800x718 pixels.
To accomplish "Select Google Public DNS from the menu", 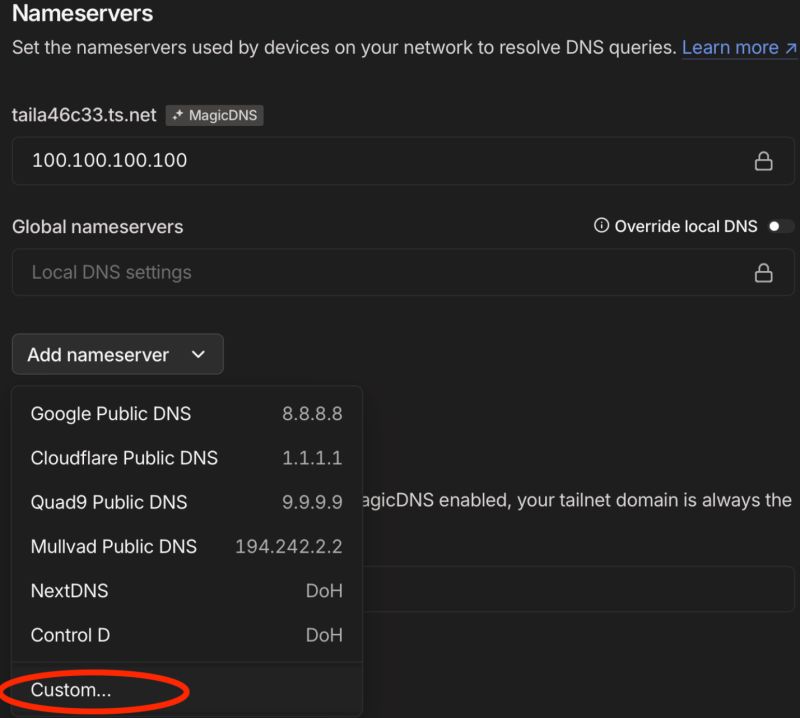I will click(110, 414).
